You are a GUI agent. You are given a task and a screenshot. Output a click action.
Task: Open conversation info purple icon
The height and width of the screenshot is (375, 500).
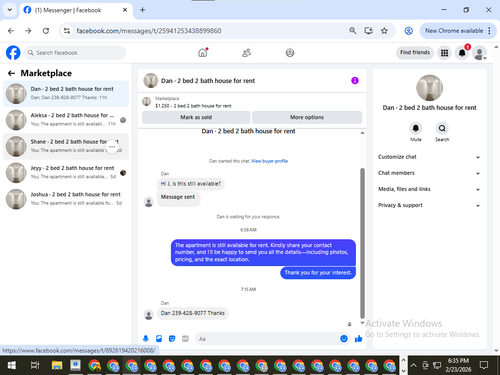[x=355, y=81]
